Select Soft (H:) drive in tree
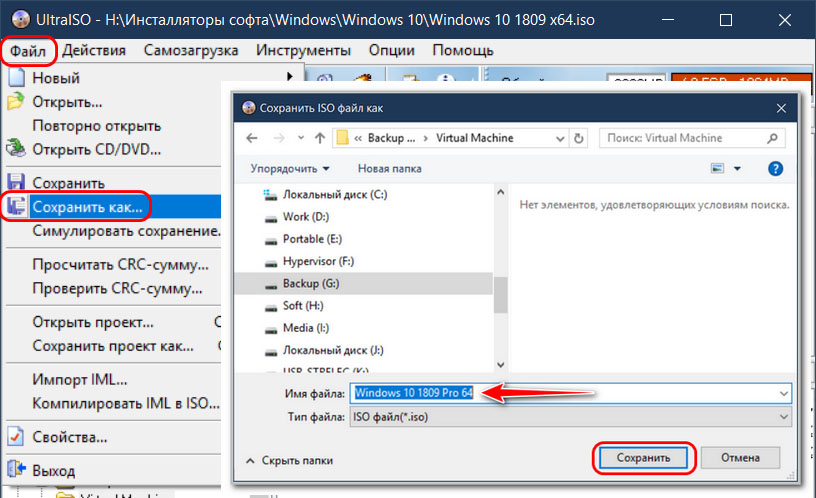Screen dimensions: 816x498 (x=303, y=305)
